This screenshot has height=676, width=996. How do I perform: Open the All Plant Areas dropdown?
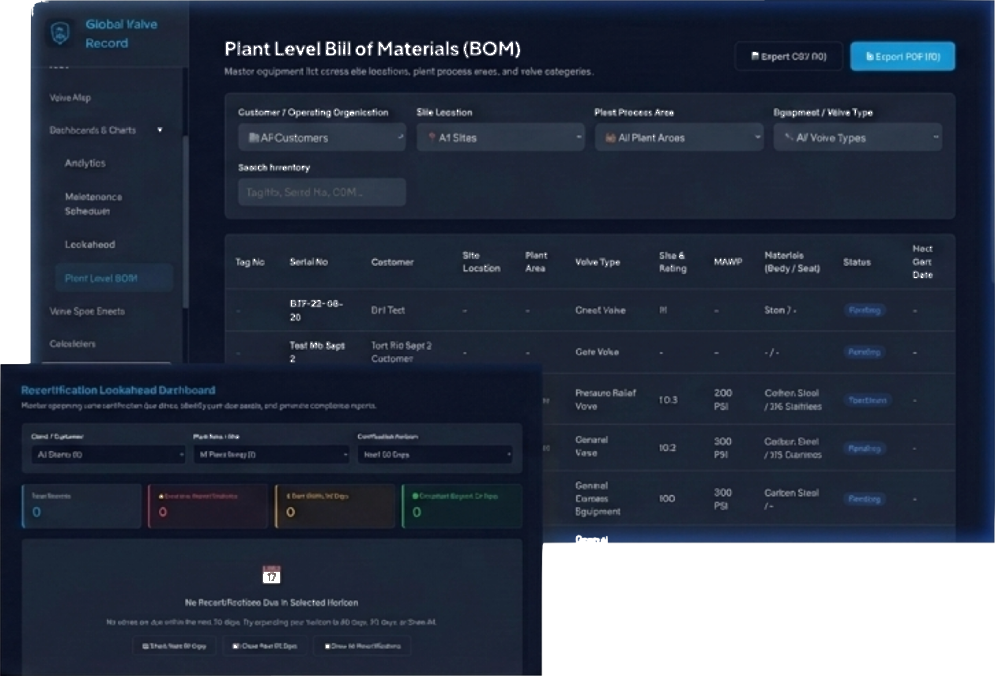(679, 137)
